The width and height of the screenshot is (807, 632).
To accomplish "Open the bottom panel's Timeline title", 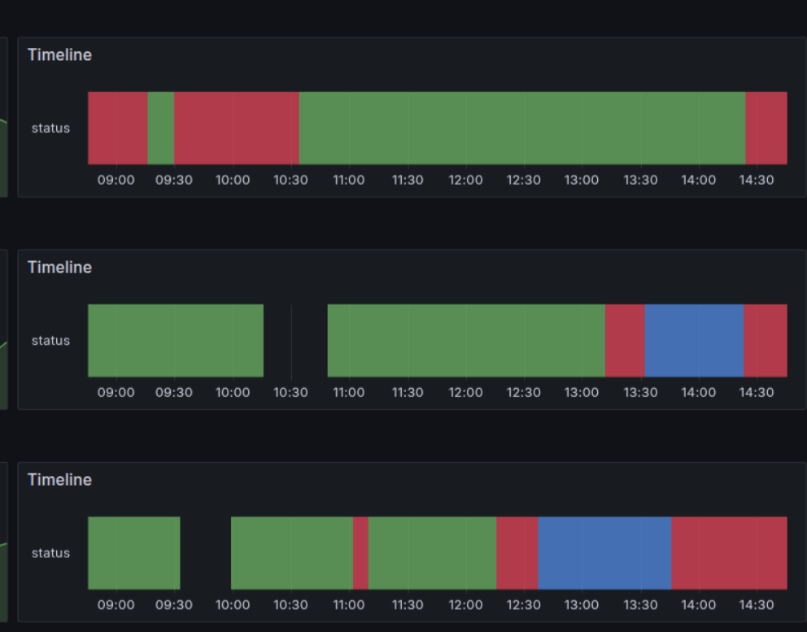I will click(60, 480).
